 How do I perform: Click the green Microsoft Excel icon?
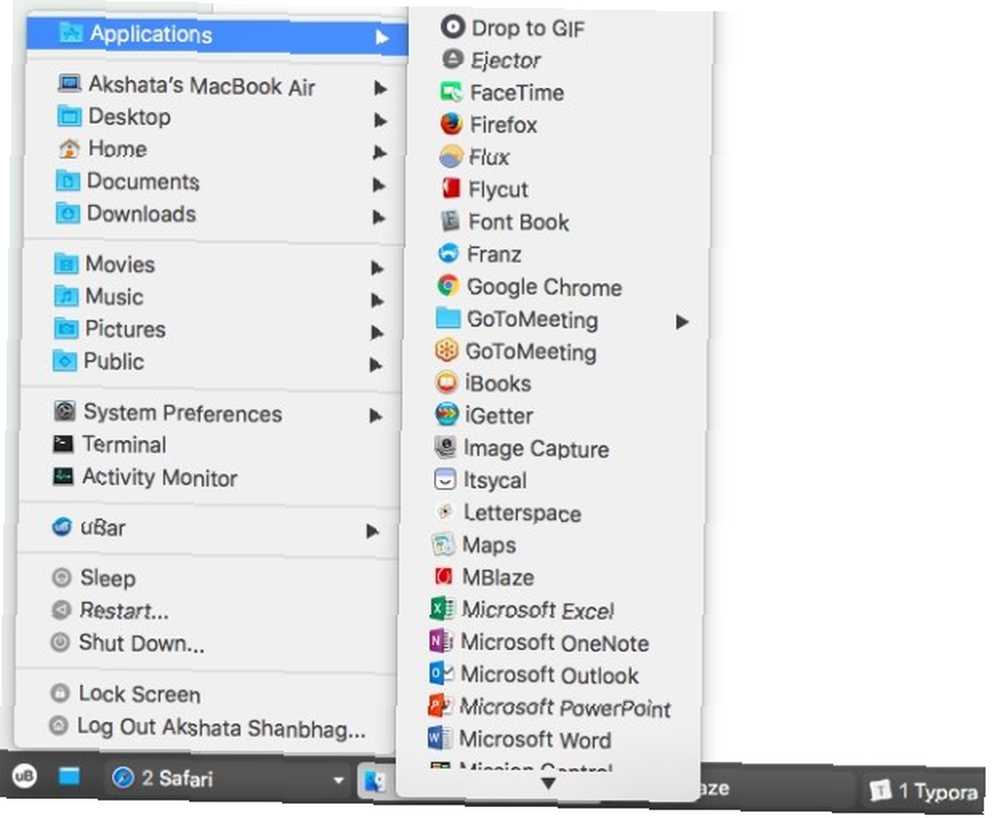[x=442, y=608]
